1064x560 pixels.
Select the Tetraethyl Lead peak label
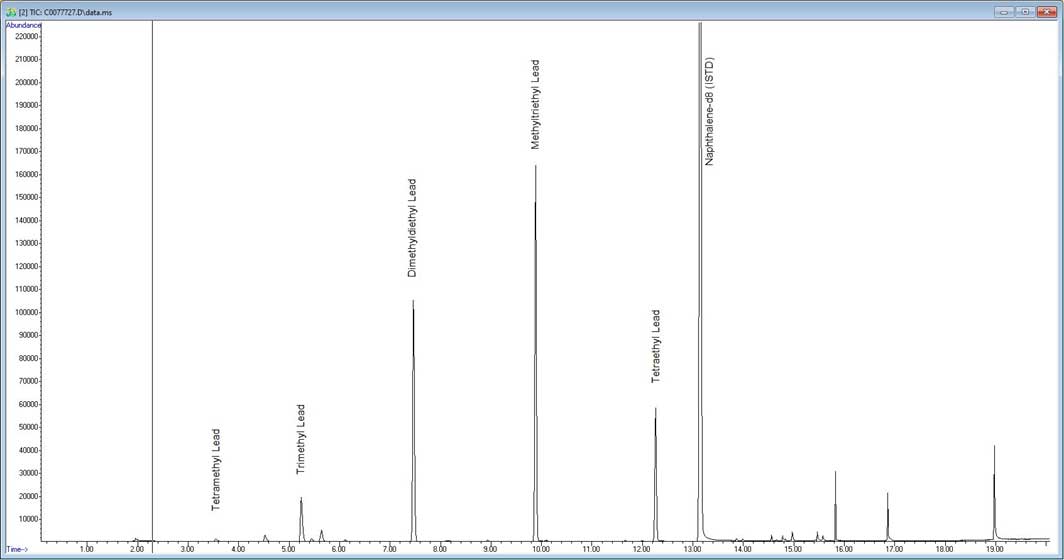tap(656, 346)
